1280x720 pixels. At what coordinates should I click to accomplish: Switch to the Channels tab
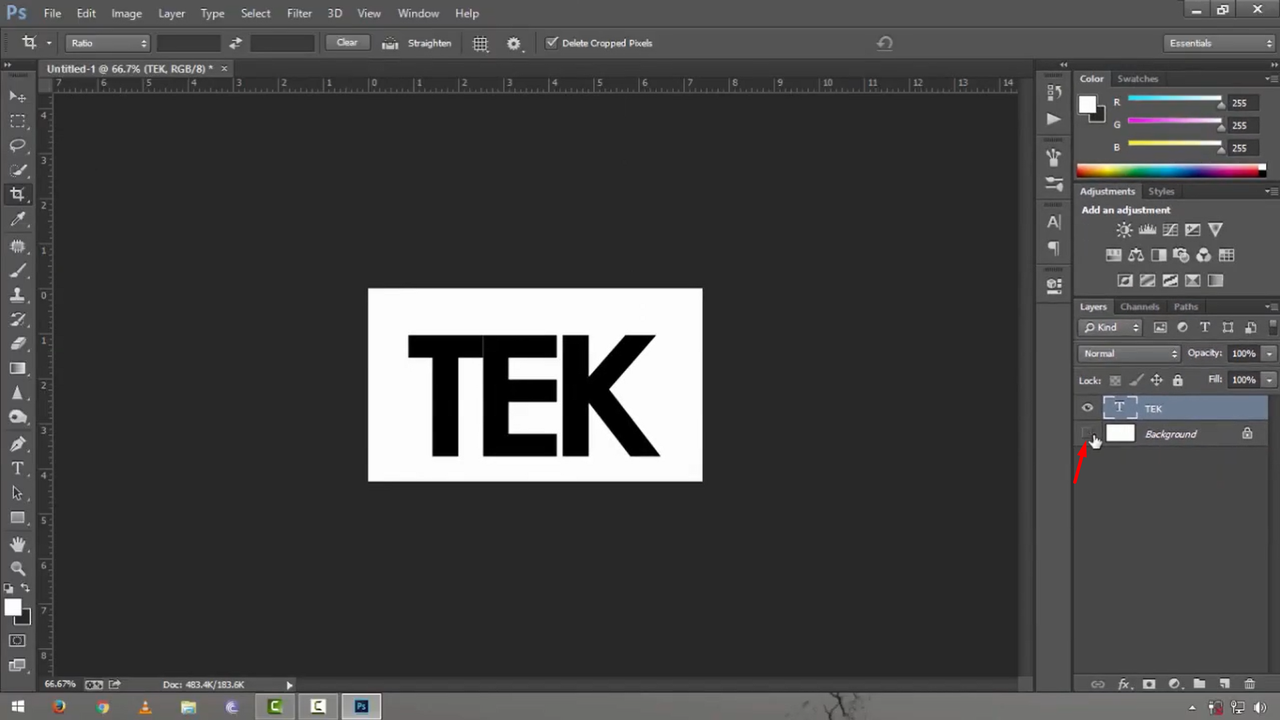(x=1139, y=306)
